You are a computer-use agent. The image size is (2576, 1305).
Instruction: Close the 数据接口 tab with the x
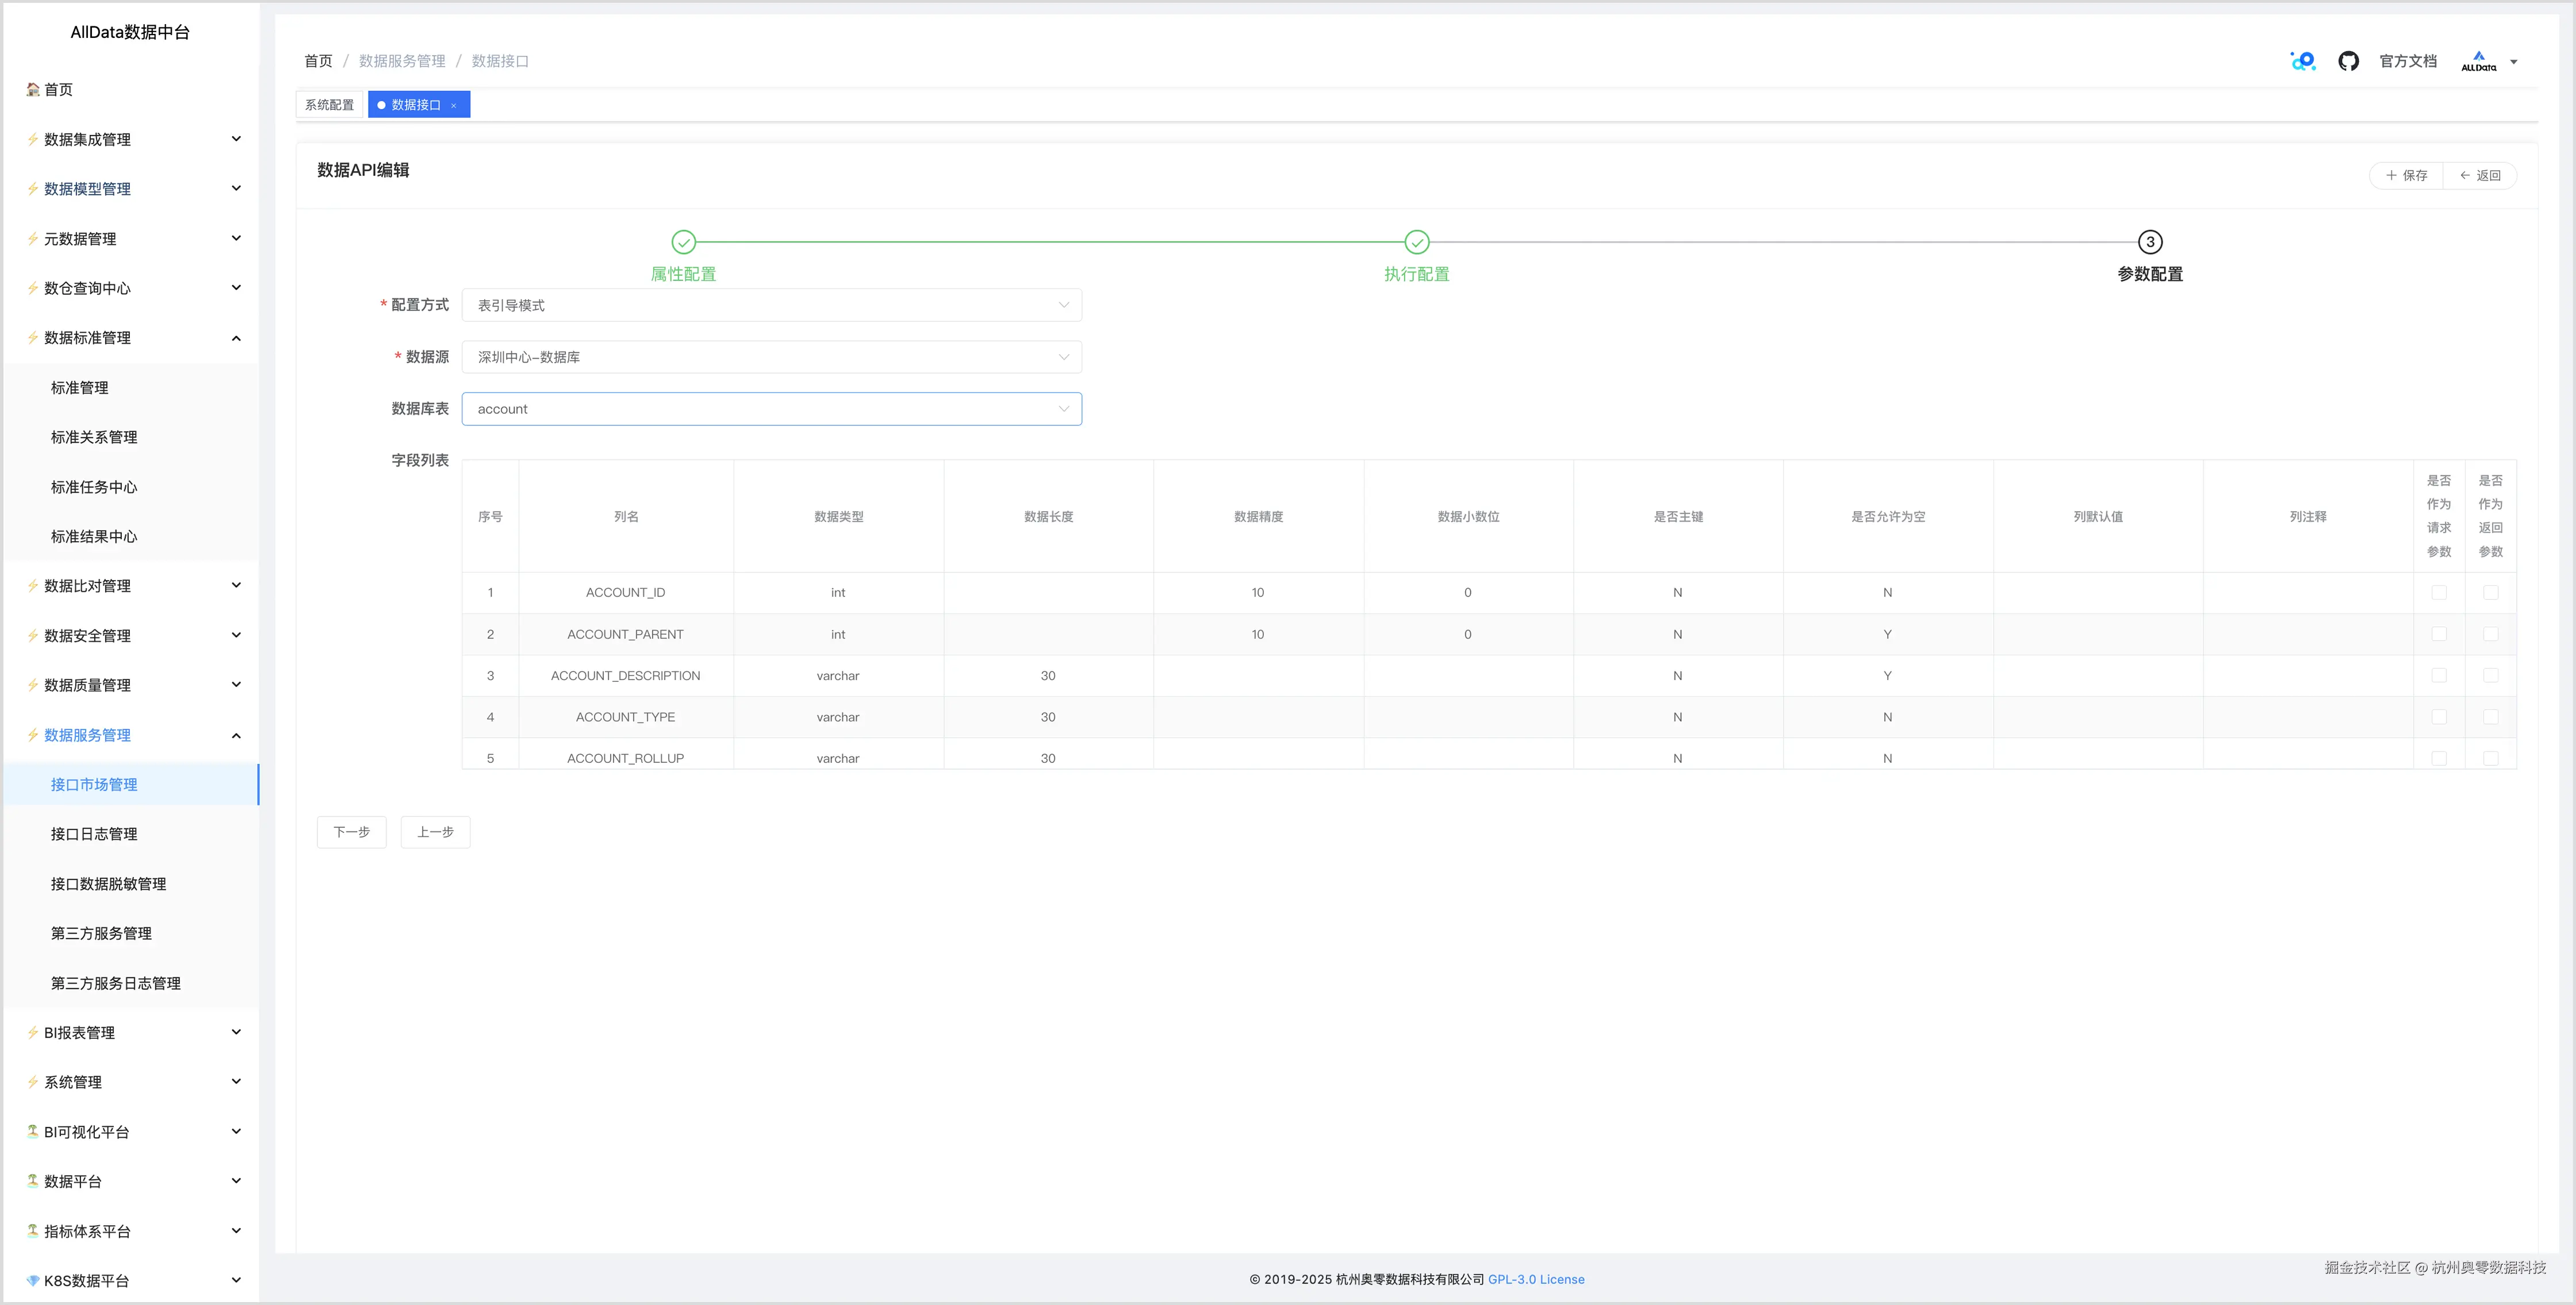[x=453, y=105]
